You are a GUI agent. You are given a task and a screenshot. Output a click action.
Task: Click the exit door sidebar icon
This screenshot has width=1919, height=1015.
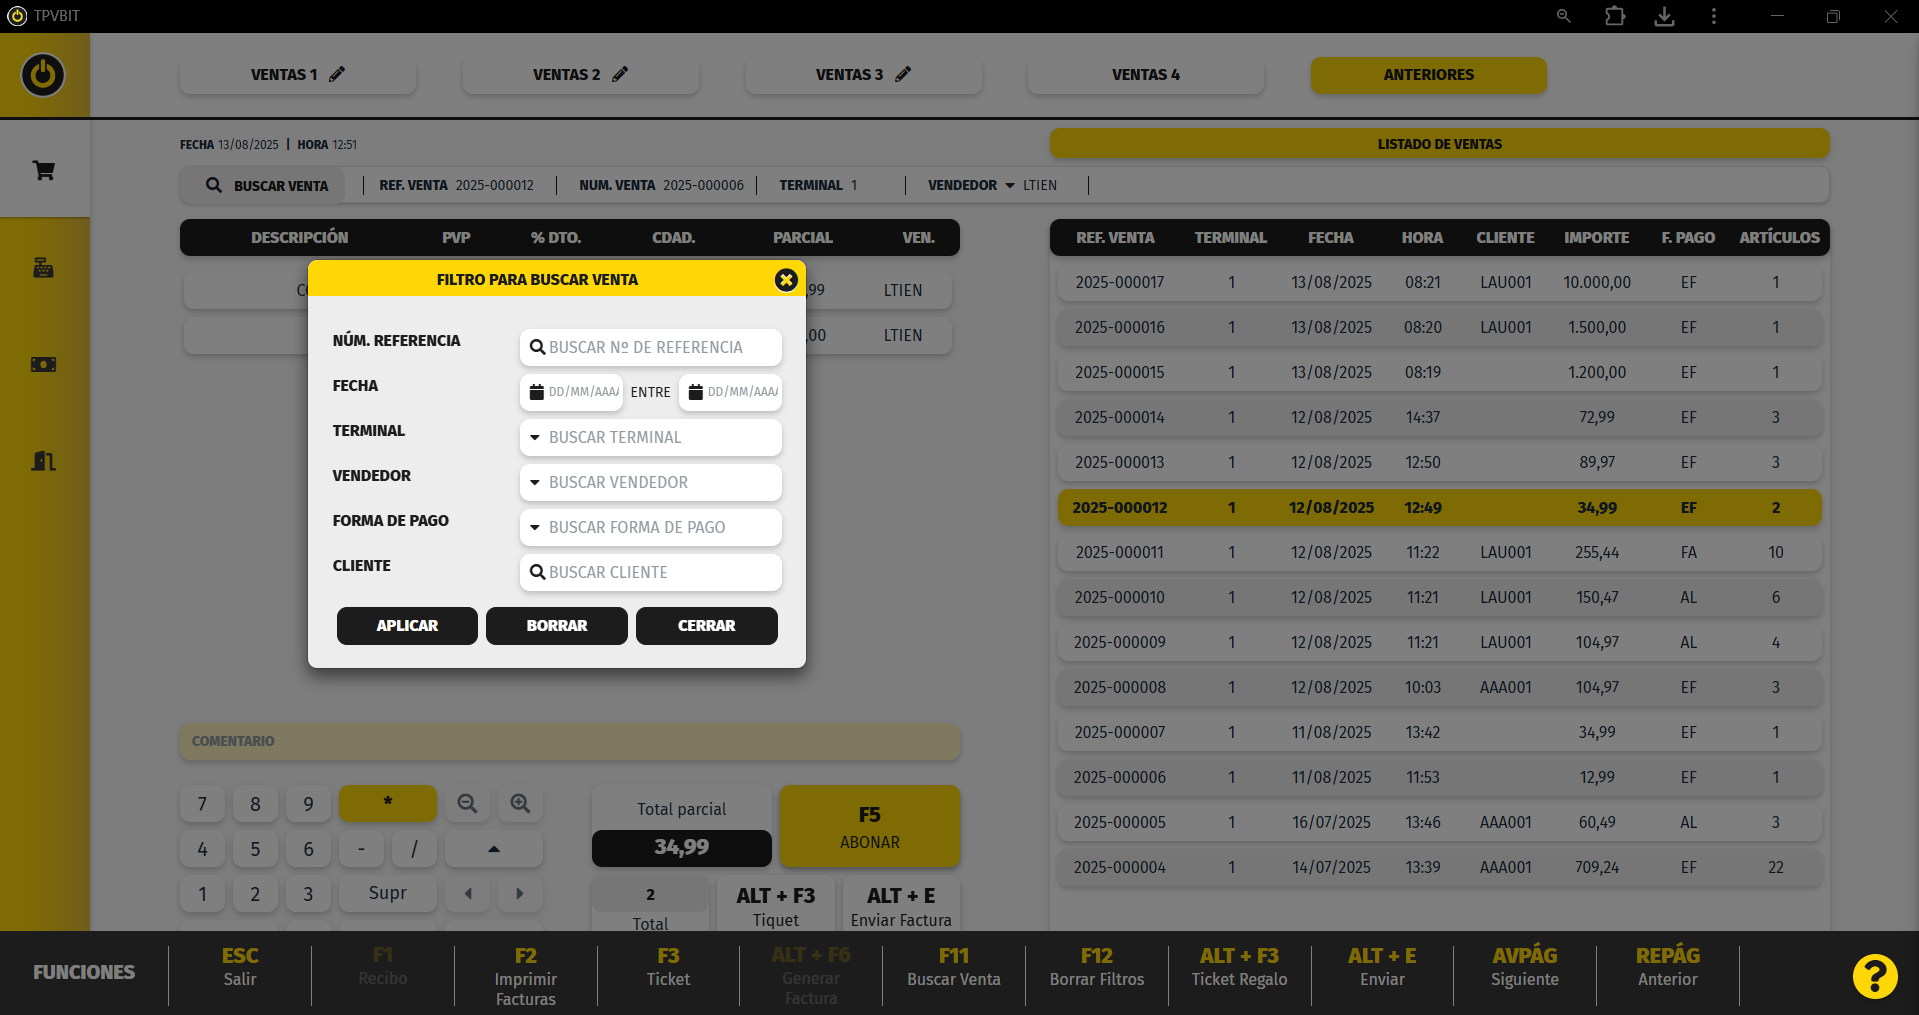tap(44, 461)
